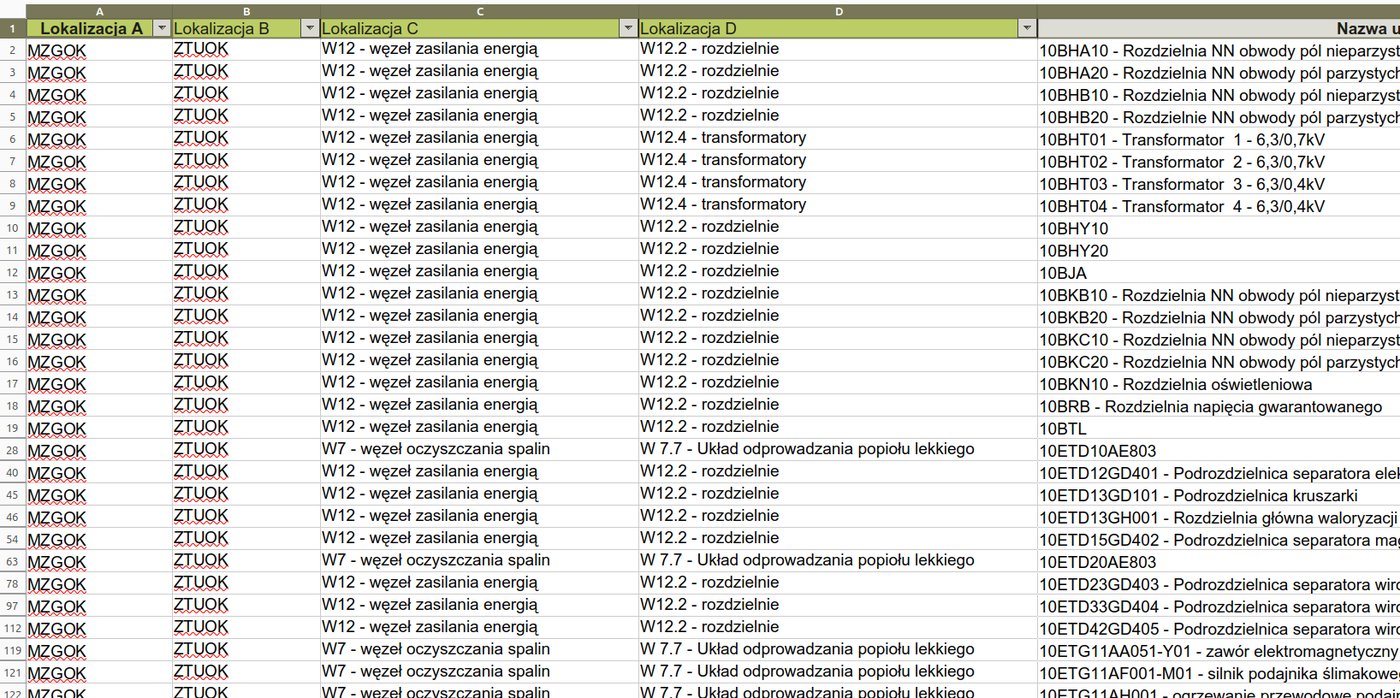This screenshot has width=1400, height=698.
Task: Open the Lokalizacja D filter dropdown
Action: tap(1026, 28)
